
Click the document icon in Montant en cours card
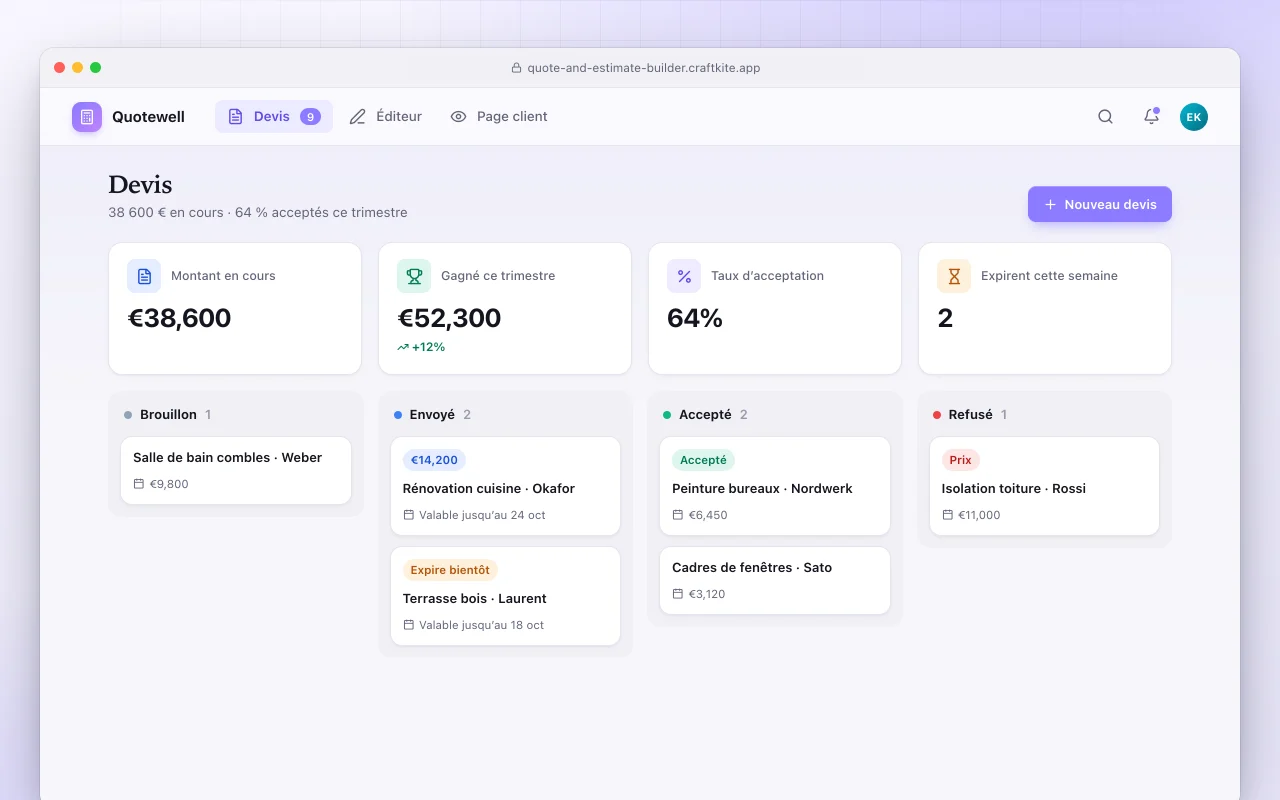144,276
